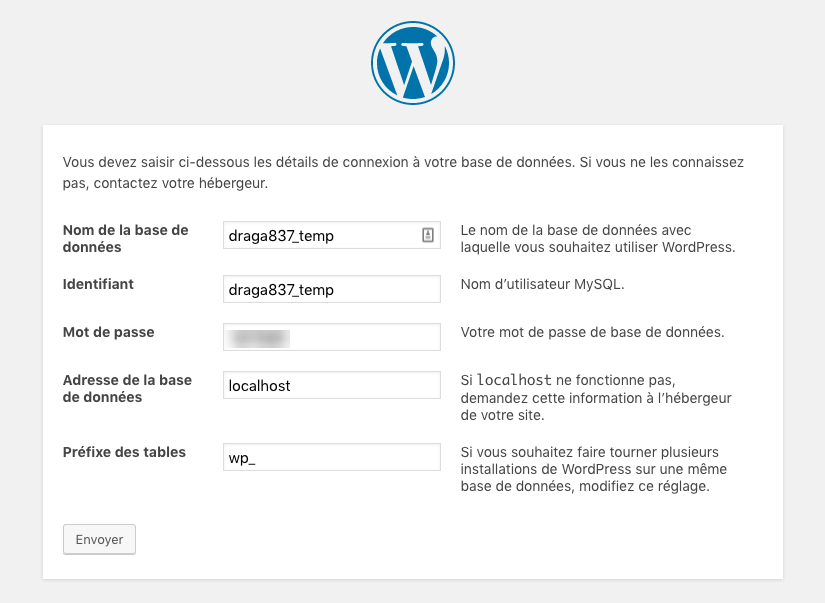Image resolution: width=825 pixels, height=603 pixels.
Task: Focus the Préfixe des tables field
Action: point(331,457)
